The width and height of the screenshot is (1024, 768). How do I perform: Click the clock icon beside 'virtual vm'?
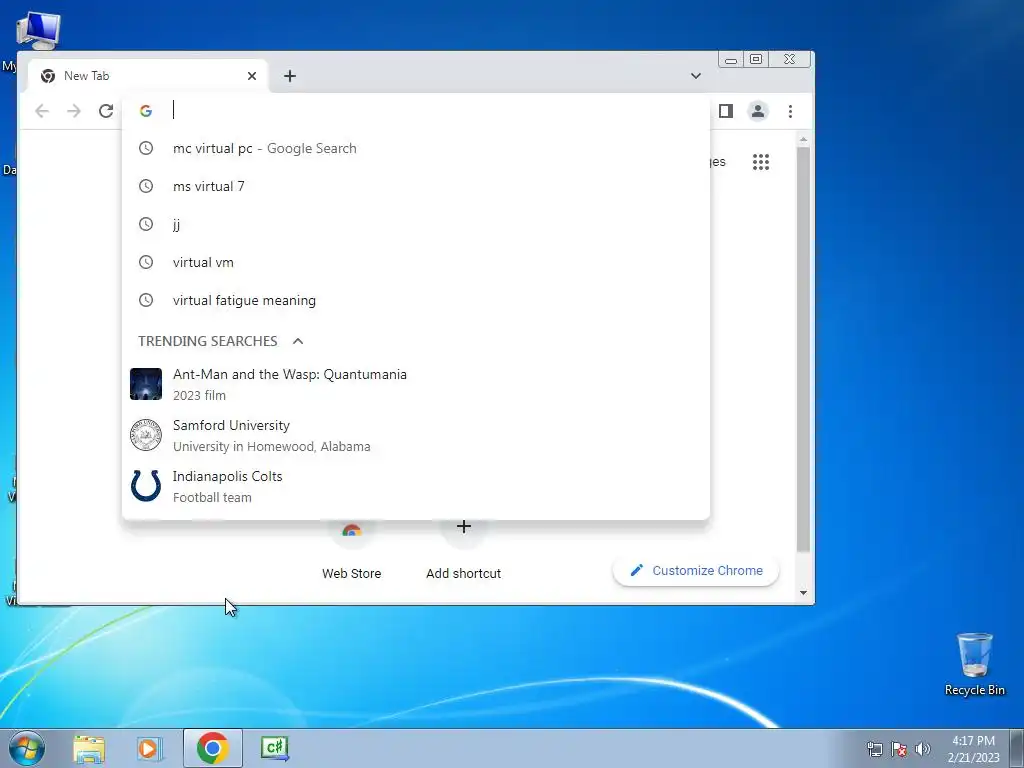click(x=146, y=262)
